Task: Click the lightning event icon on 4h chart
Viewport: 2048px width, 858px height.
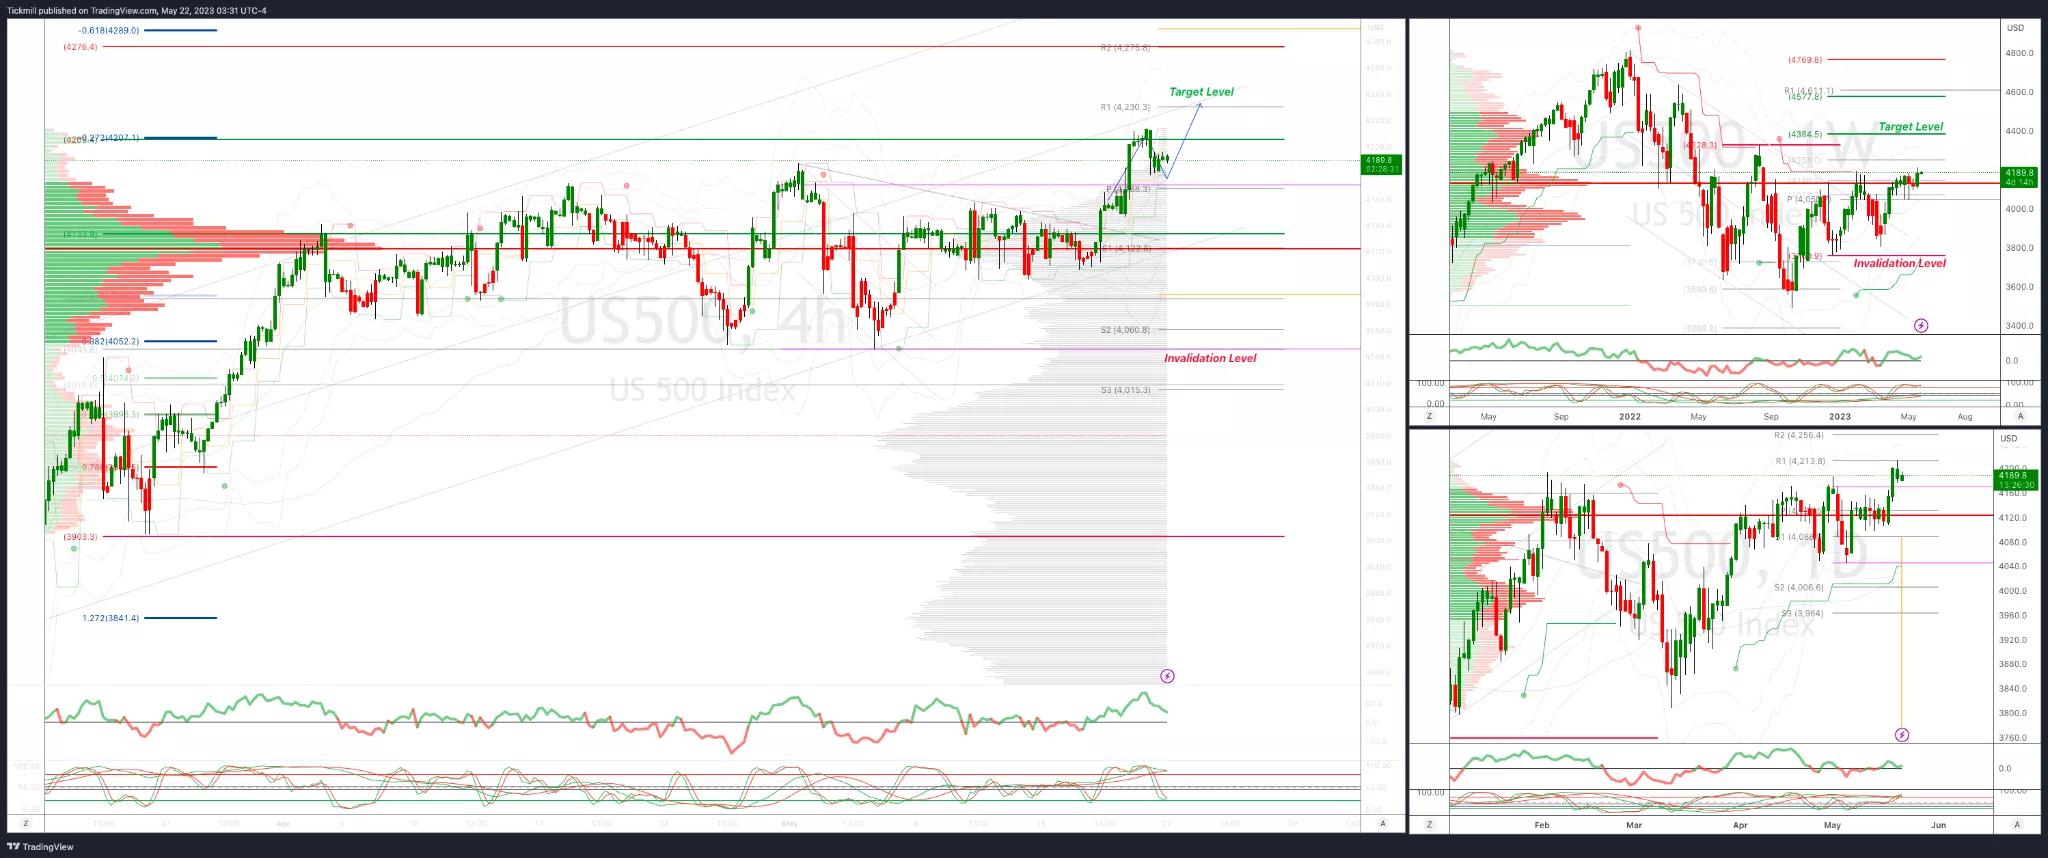Action: 1167,676
